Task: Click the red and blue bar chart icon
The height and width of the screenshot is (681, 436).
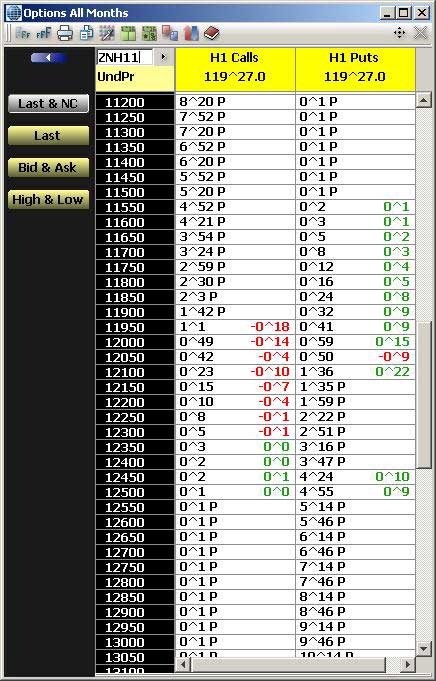Action: [191, 33]
